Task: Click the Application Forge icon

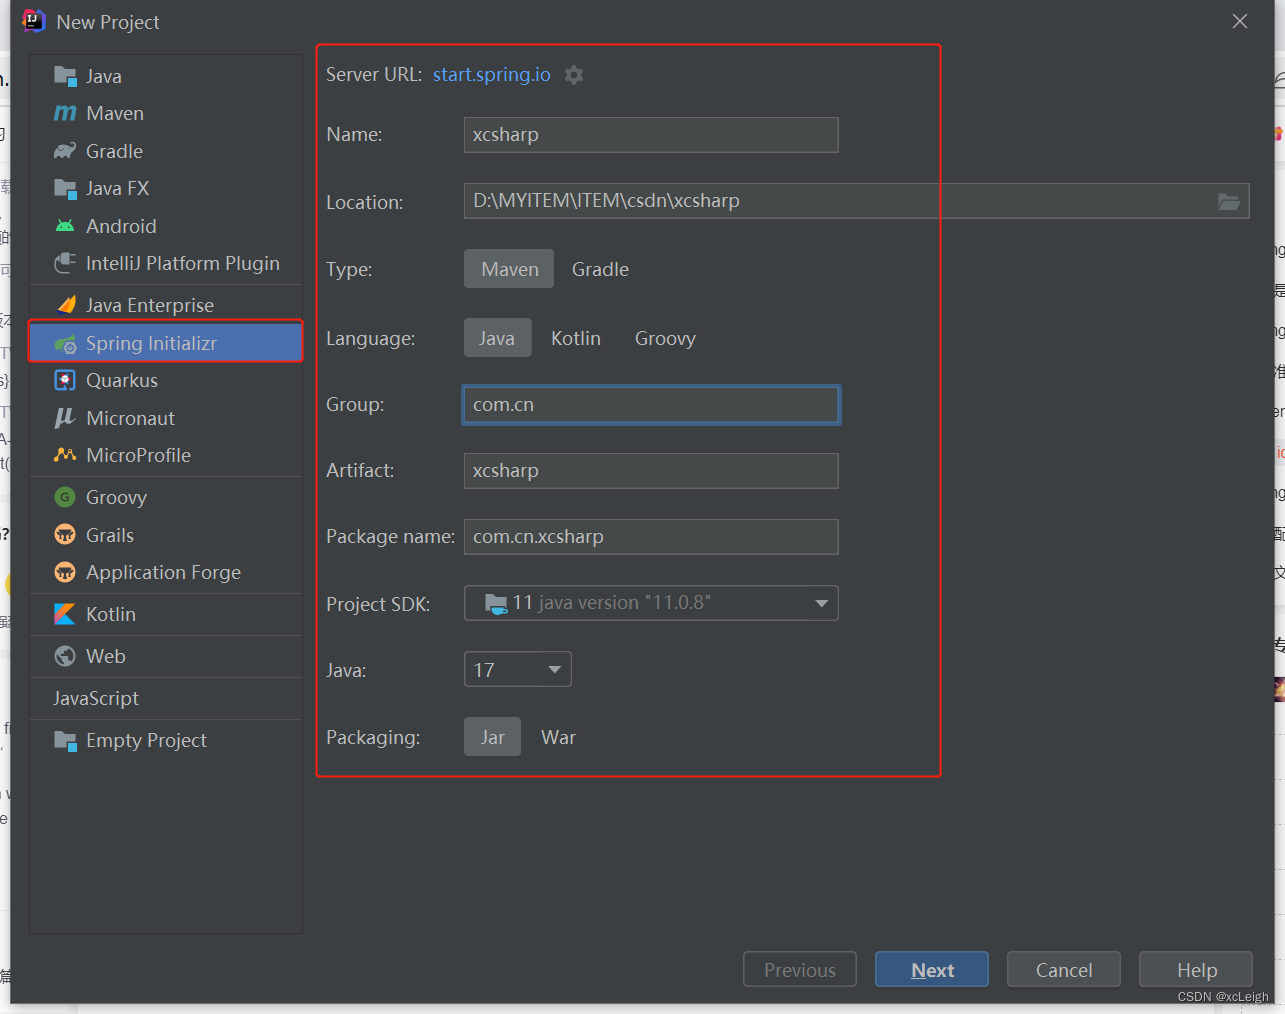Action: pos(65,572)
